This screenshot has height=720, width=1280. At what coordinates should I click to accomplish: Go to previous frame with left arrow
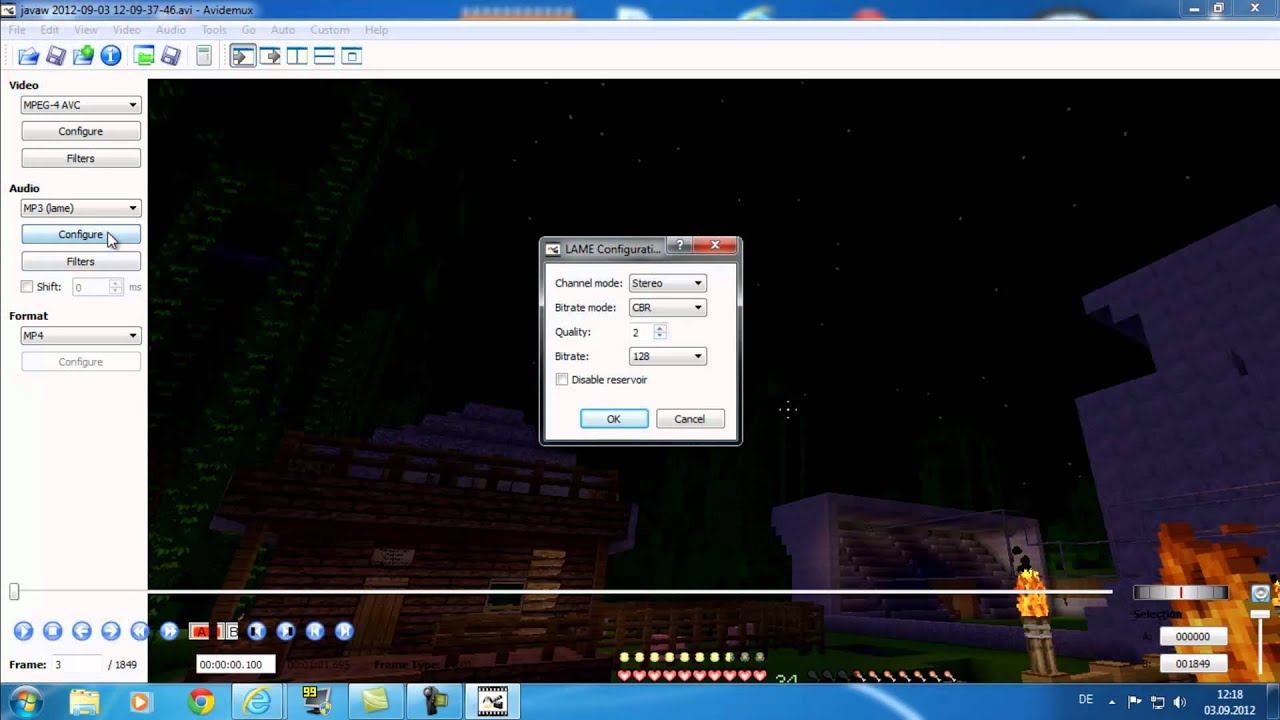tap(82, 631)
